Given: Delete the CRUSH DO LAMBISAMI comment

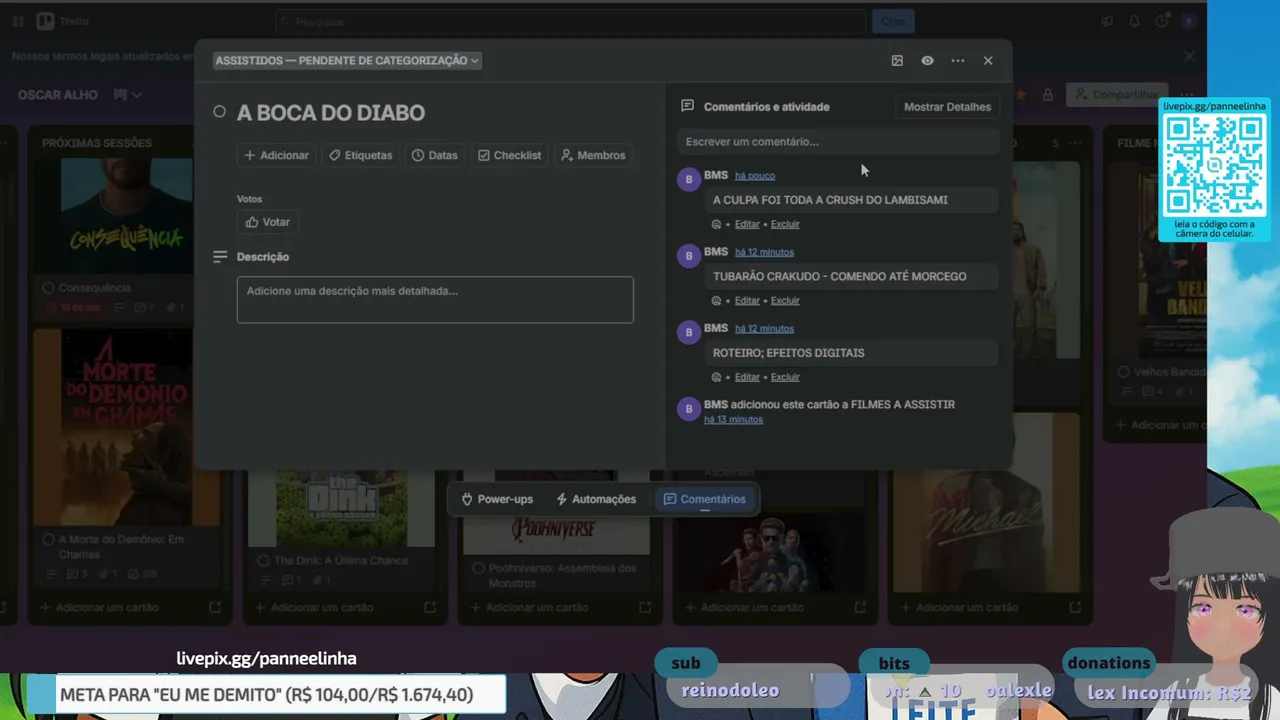Looking at the screenshot, I should pyautogui.click(x=785, y=224).
